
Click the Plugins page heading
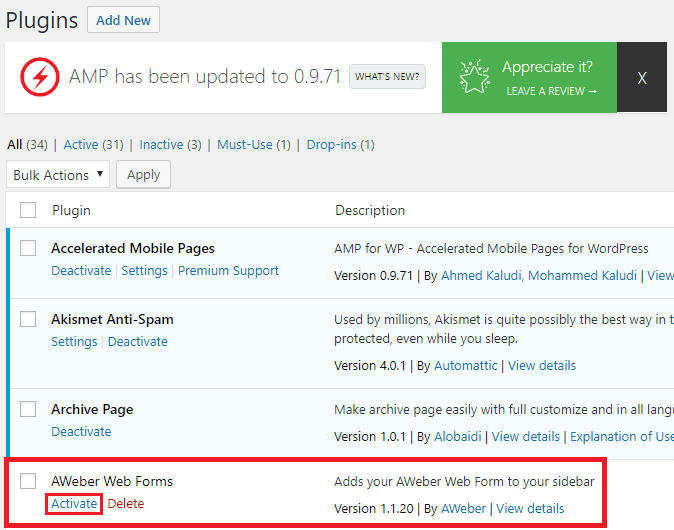pos(42,20)
